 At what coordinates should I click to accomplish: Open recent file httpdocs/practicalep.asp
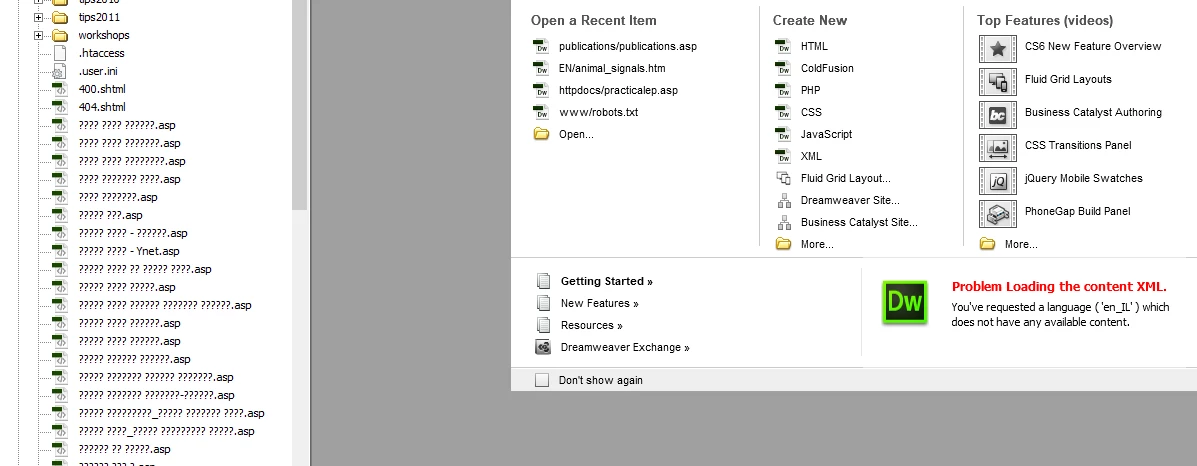618,90
